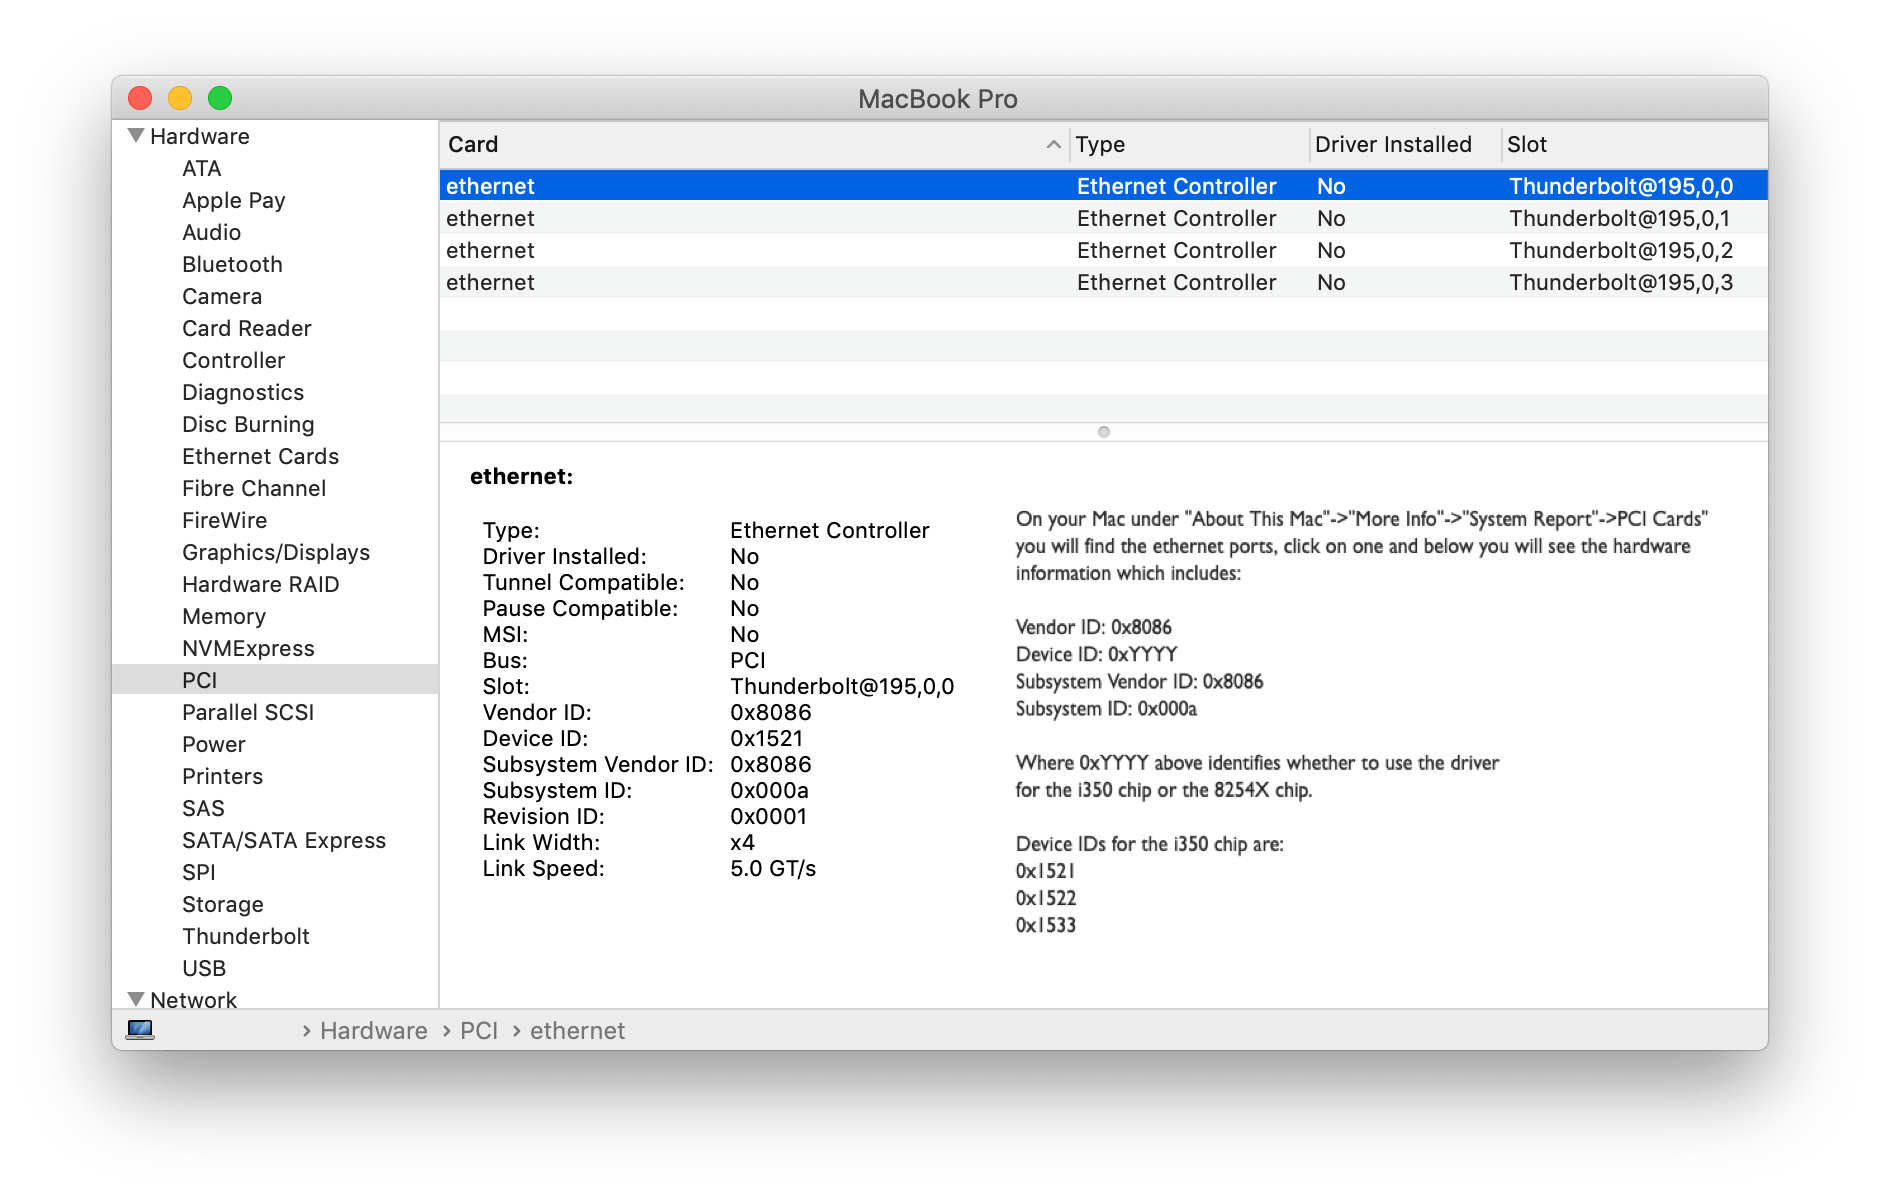Open SATA/SATA Express section

(284, 840)
